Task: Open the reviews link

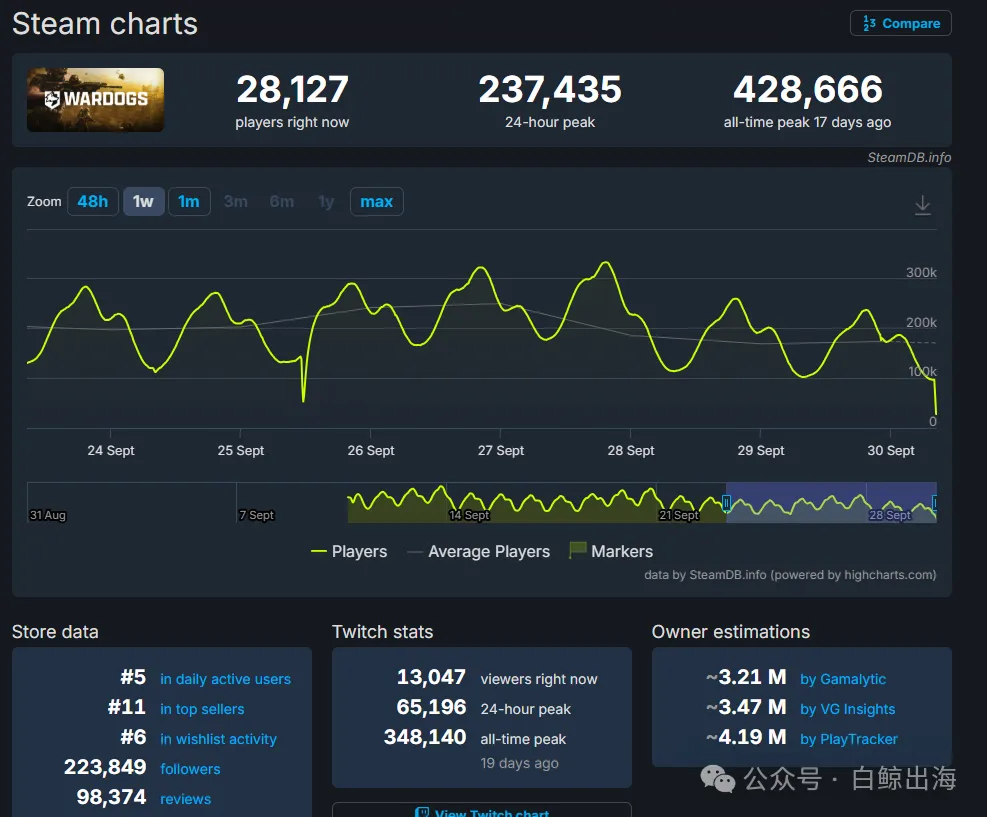Action: pos(186,799)
